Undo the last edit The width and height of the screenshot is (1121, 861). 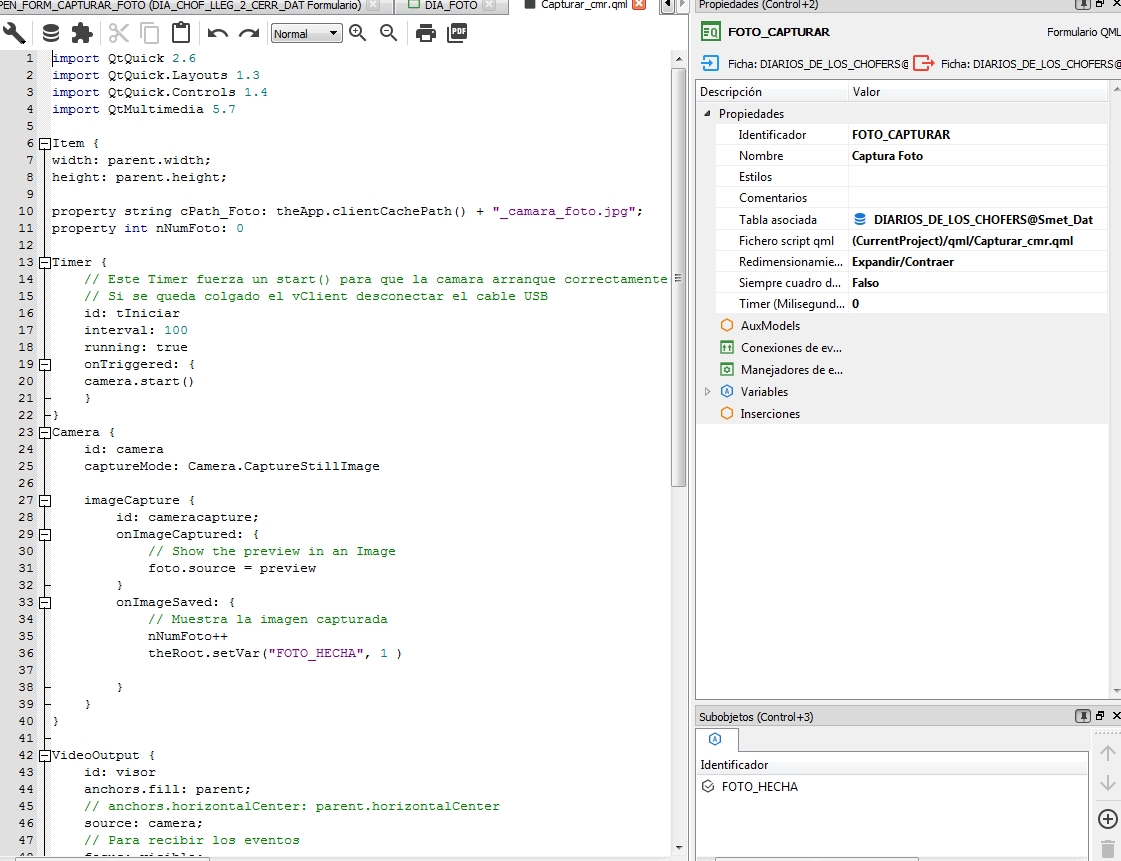[x=217, y=33]
